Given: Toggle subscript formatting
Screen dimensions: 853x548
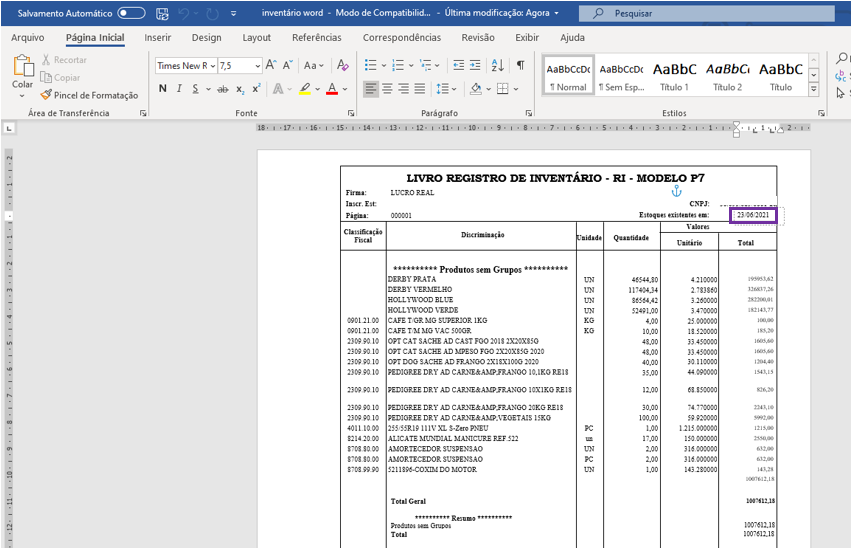Looking at the screenshot, I should (x=240, y=89).
